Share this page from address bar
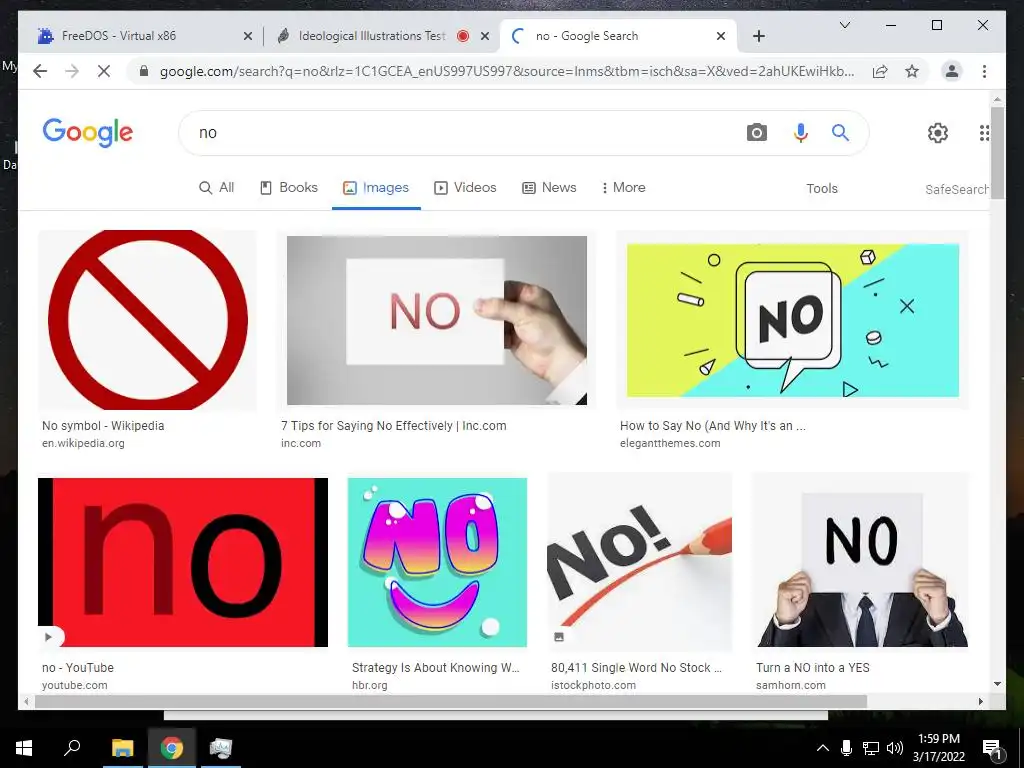 (x=880, y=71)
